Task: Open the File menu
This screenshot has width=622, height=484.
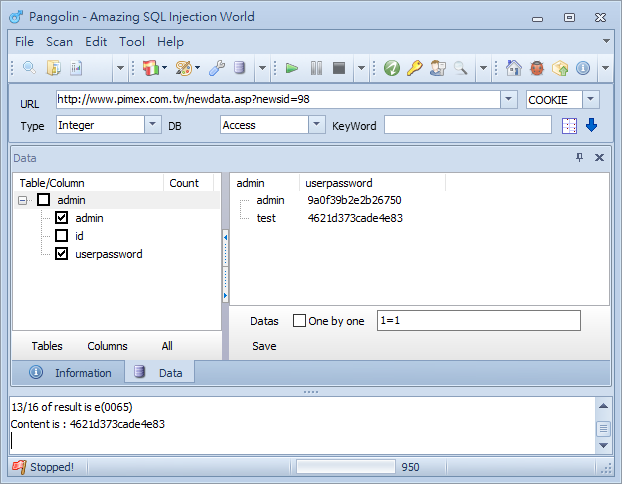Action: (x=24, y=42)
